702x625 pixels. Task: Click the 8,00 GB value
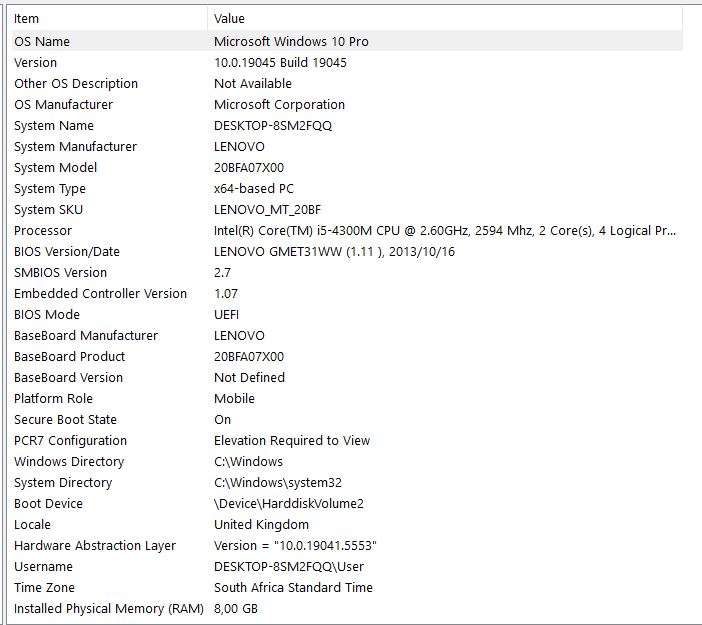236,610
